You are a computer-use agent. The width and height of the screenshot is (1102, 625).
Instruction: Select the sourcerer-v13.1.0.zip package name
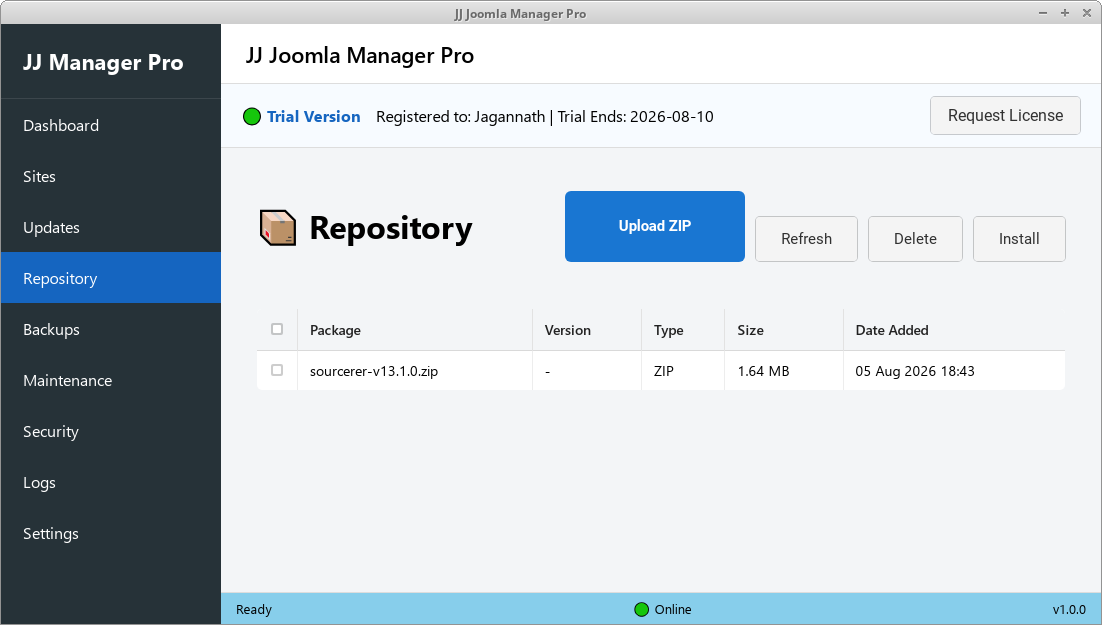pos(374,371)
